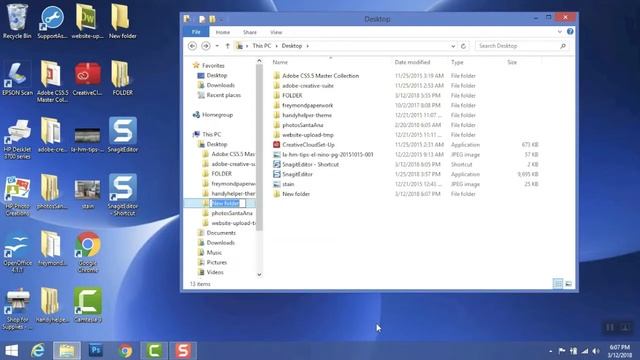Viewport: 640px width, 360px height.
Task: Select the website-up... folder on desktop
Action: point(87,21)
